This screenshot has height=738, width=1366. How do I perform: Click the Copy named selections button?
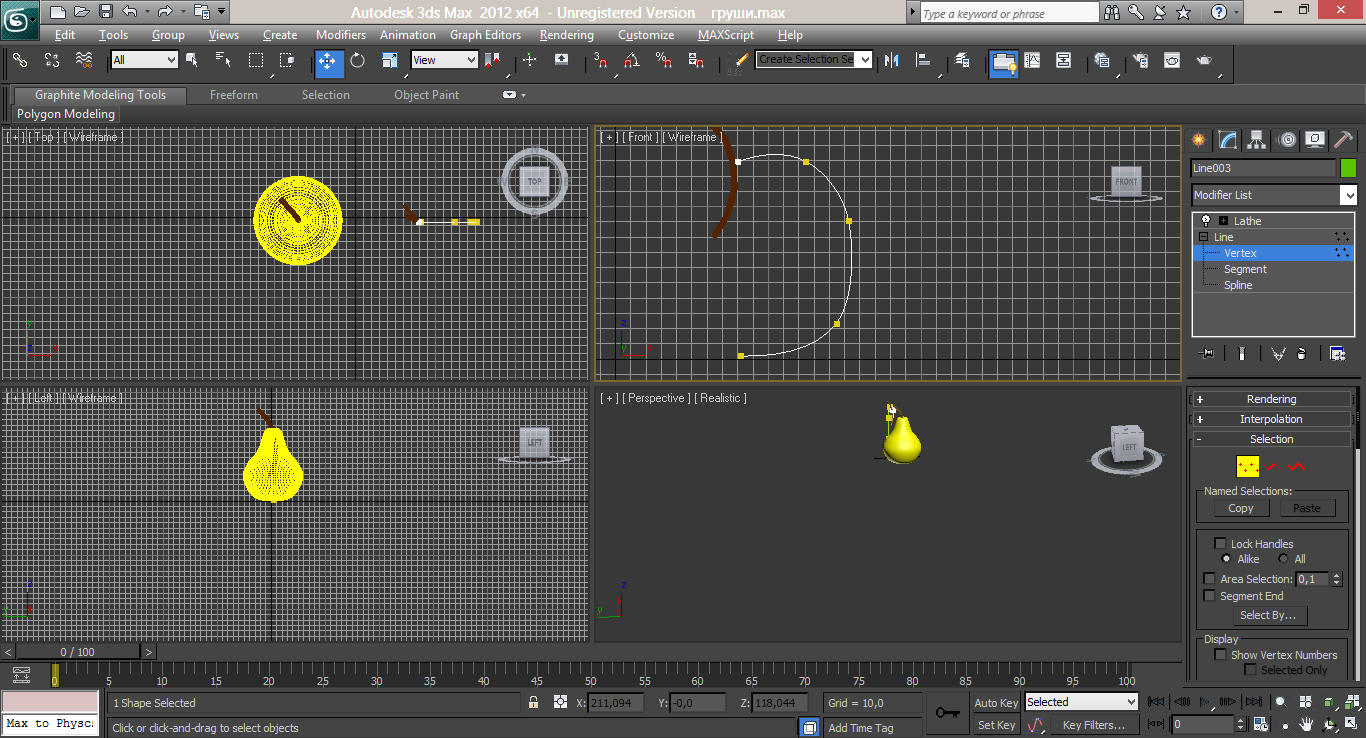click(1240, 508)
